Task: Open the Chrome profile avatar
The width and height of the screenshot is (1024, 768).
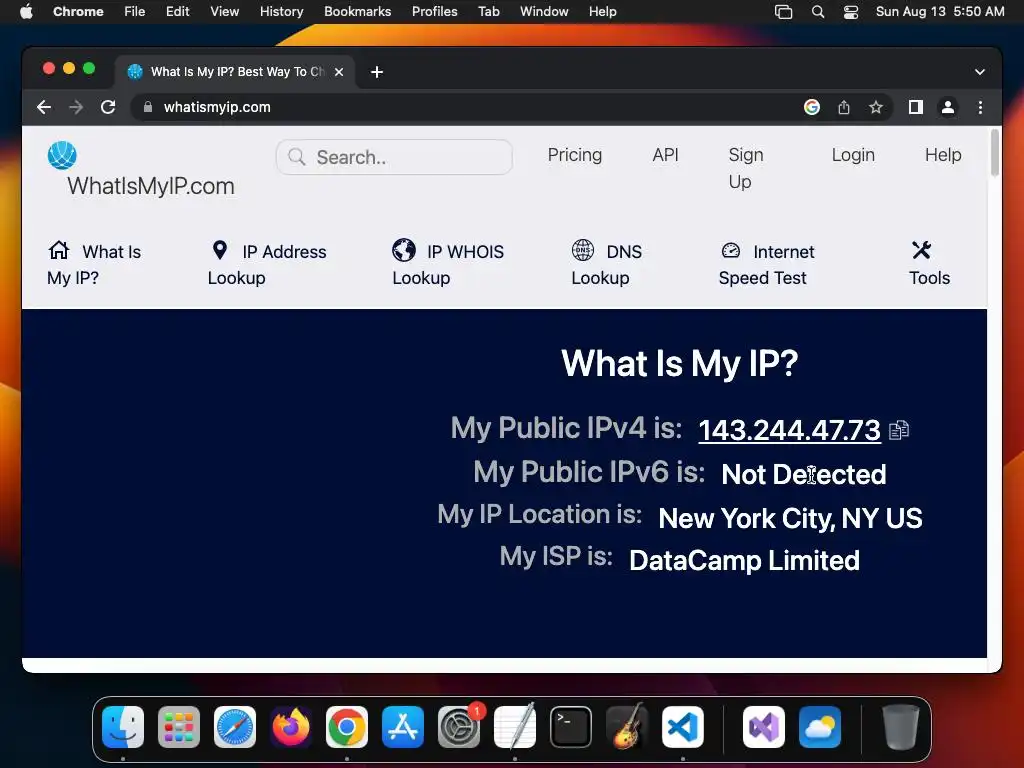Action: 948,107
